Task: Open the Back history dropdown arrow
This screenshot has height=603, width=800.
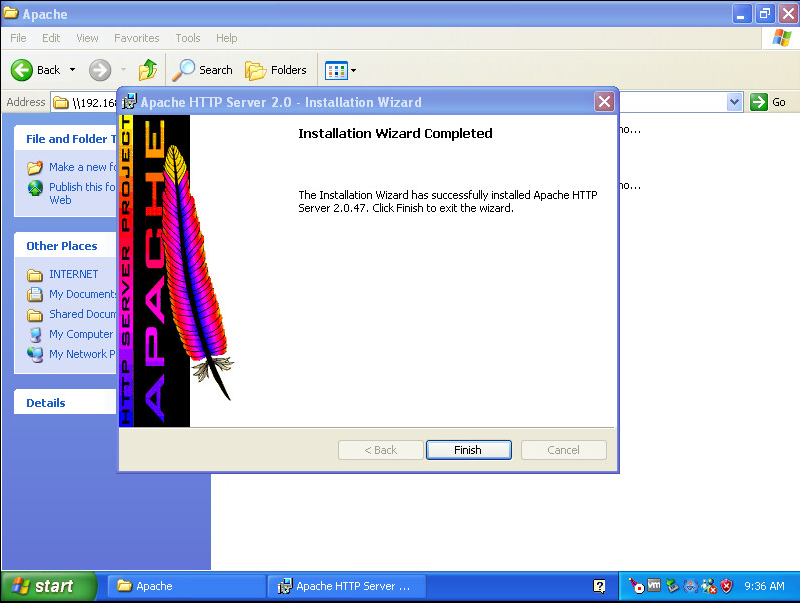Action: pyautogui.click(x=72, y=70)
